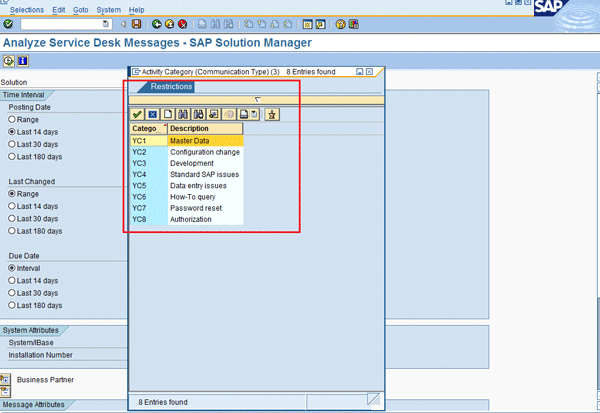Open the Goto menu

pyautogui.click(x=81, y=9)
